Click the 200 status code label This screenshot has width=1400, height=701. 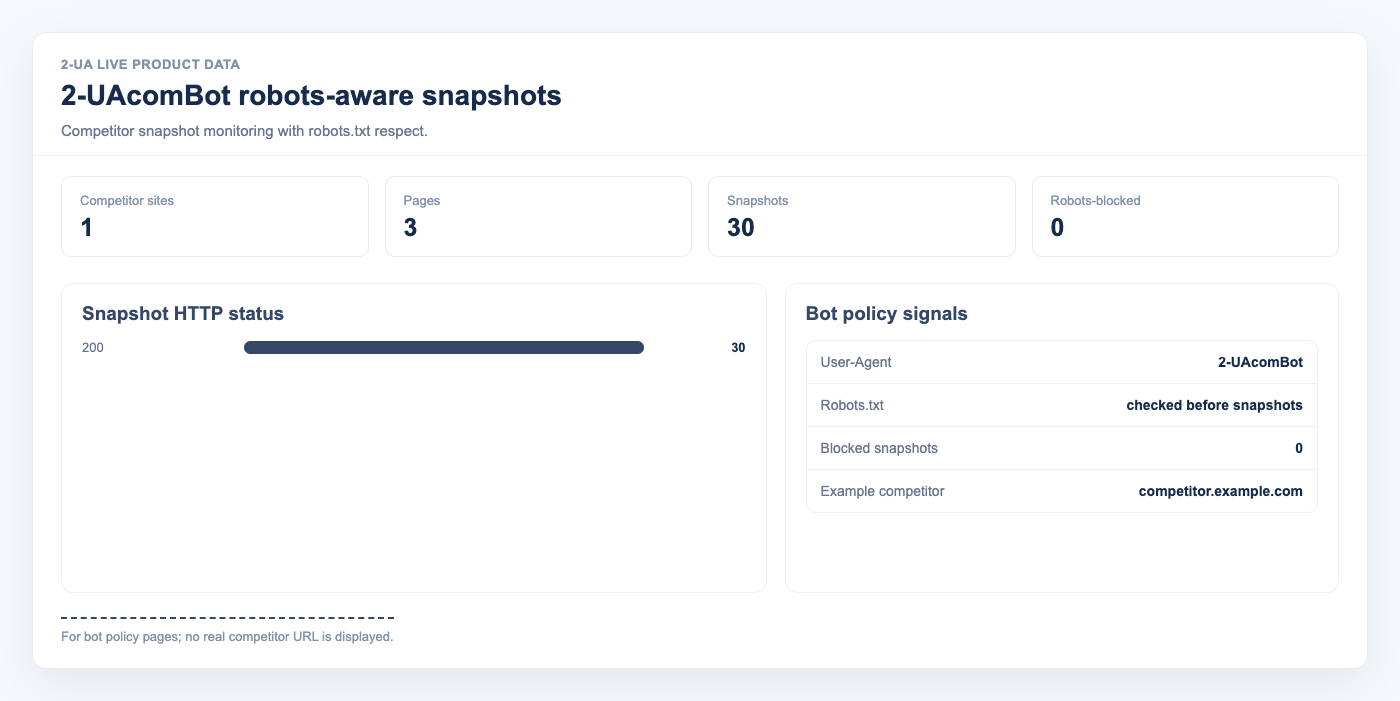(93, 348)
